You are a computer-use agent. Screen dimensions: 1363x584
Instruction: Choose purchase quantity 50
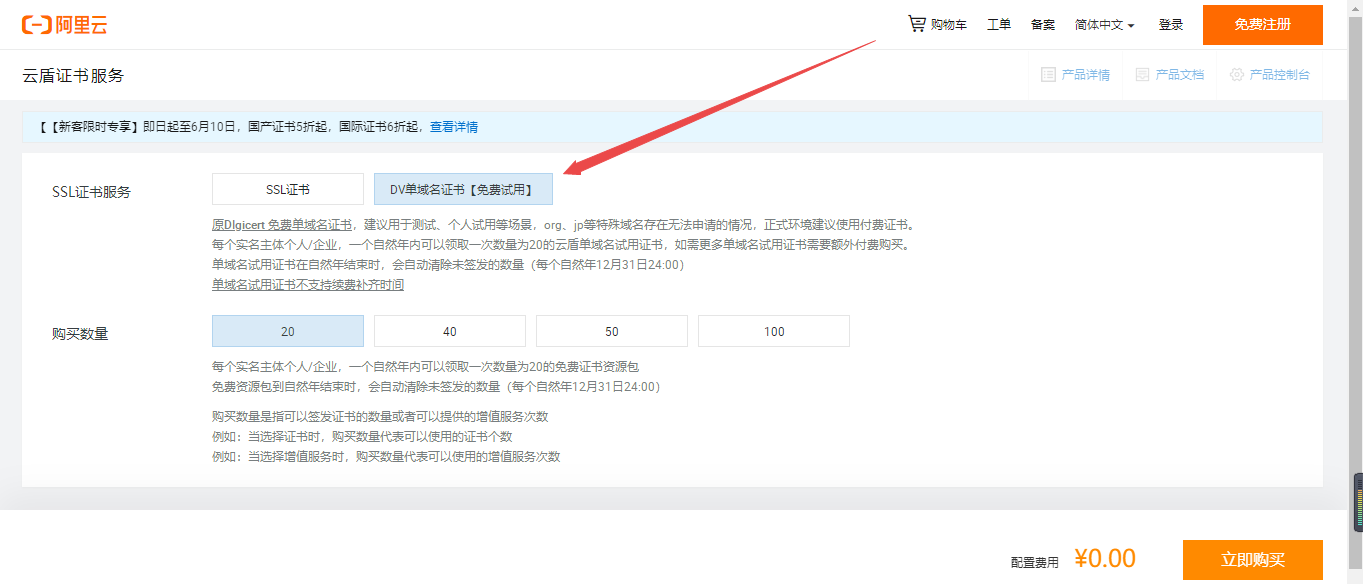click(612, 331)
